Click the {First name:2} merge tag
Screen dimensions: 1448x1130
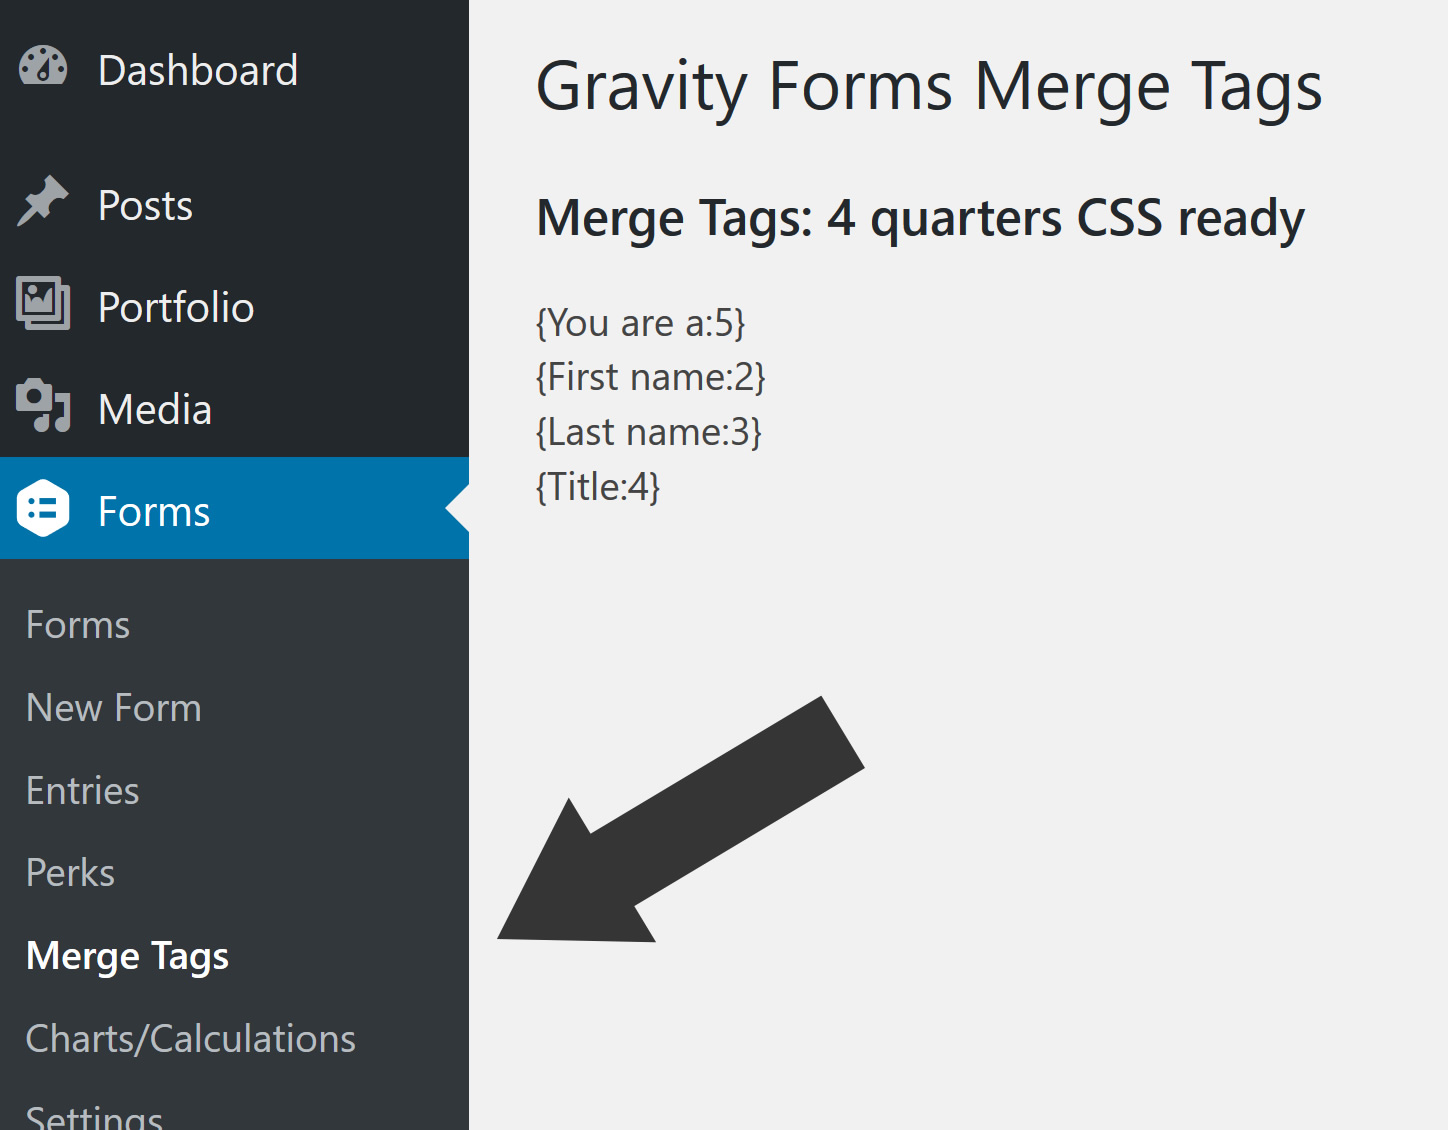point(651,378)
